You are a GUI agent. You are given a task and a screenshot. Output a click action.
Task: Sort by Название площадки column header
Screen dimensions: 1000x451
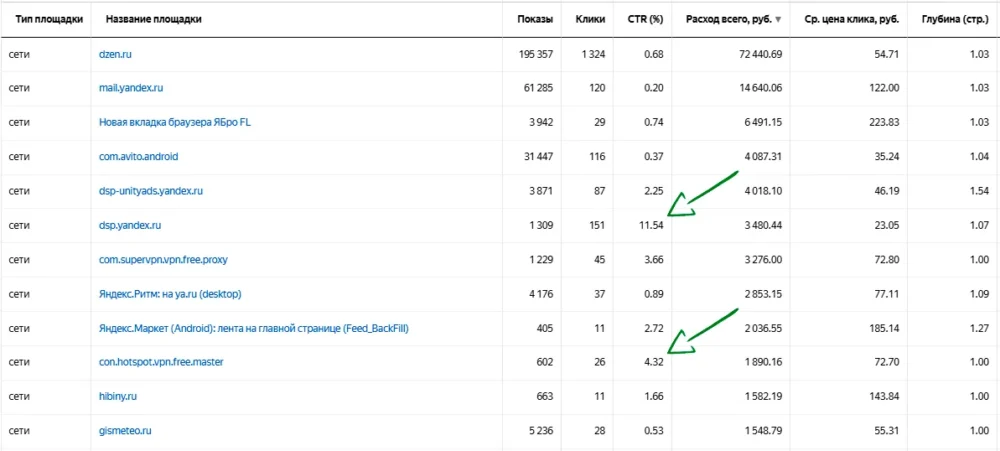pos(154,19)
